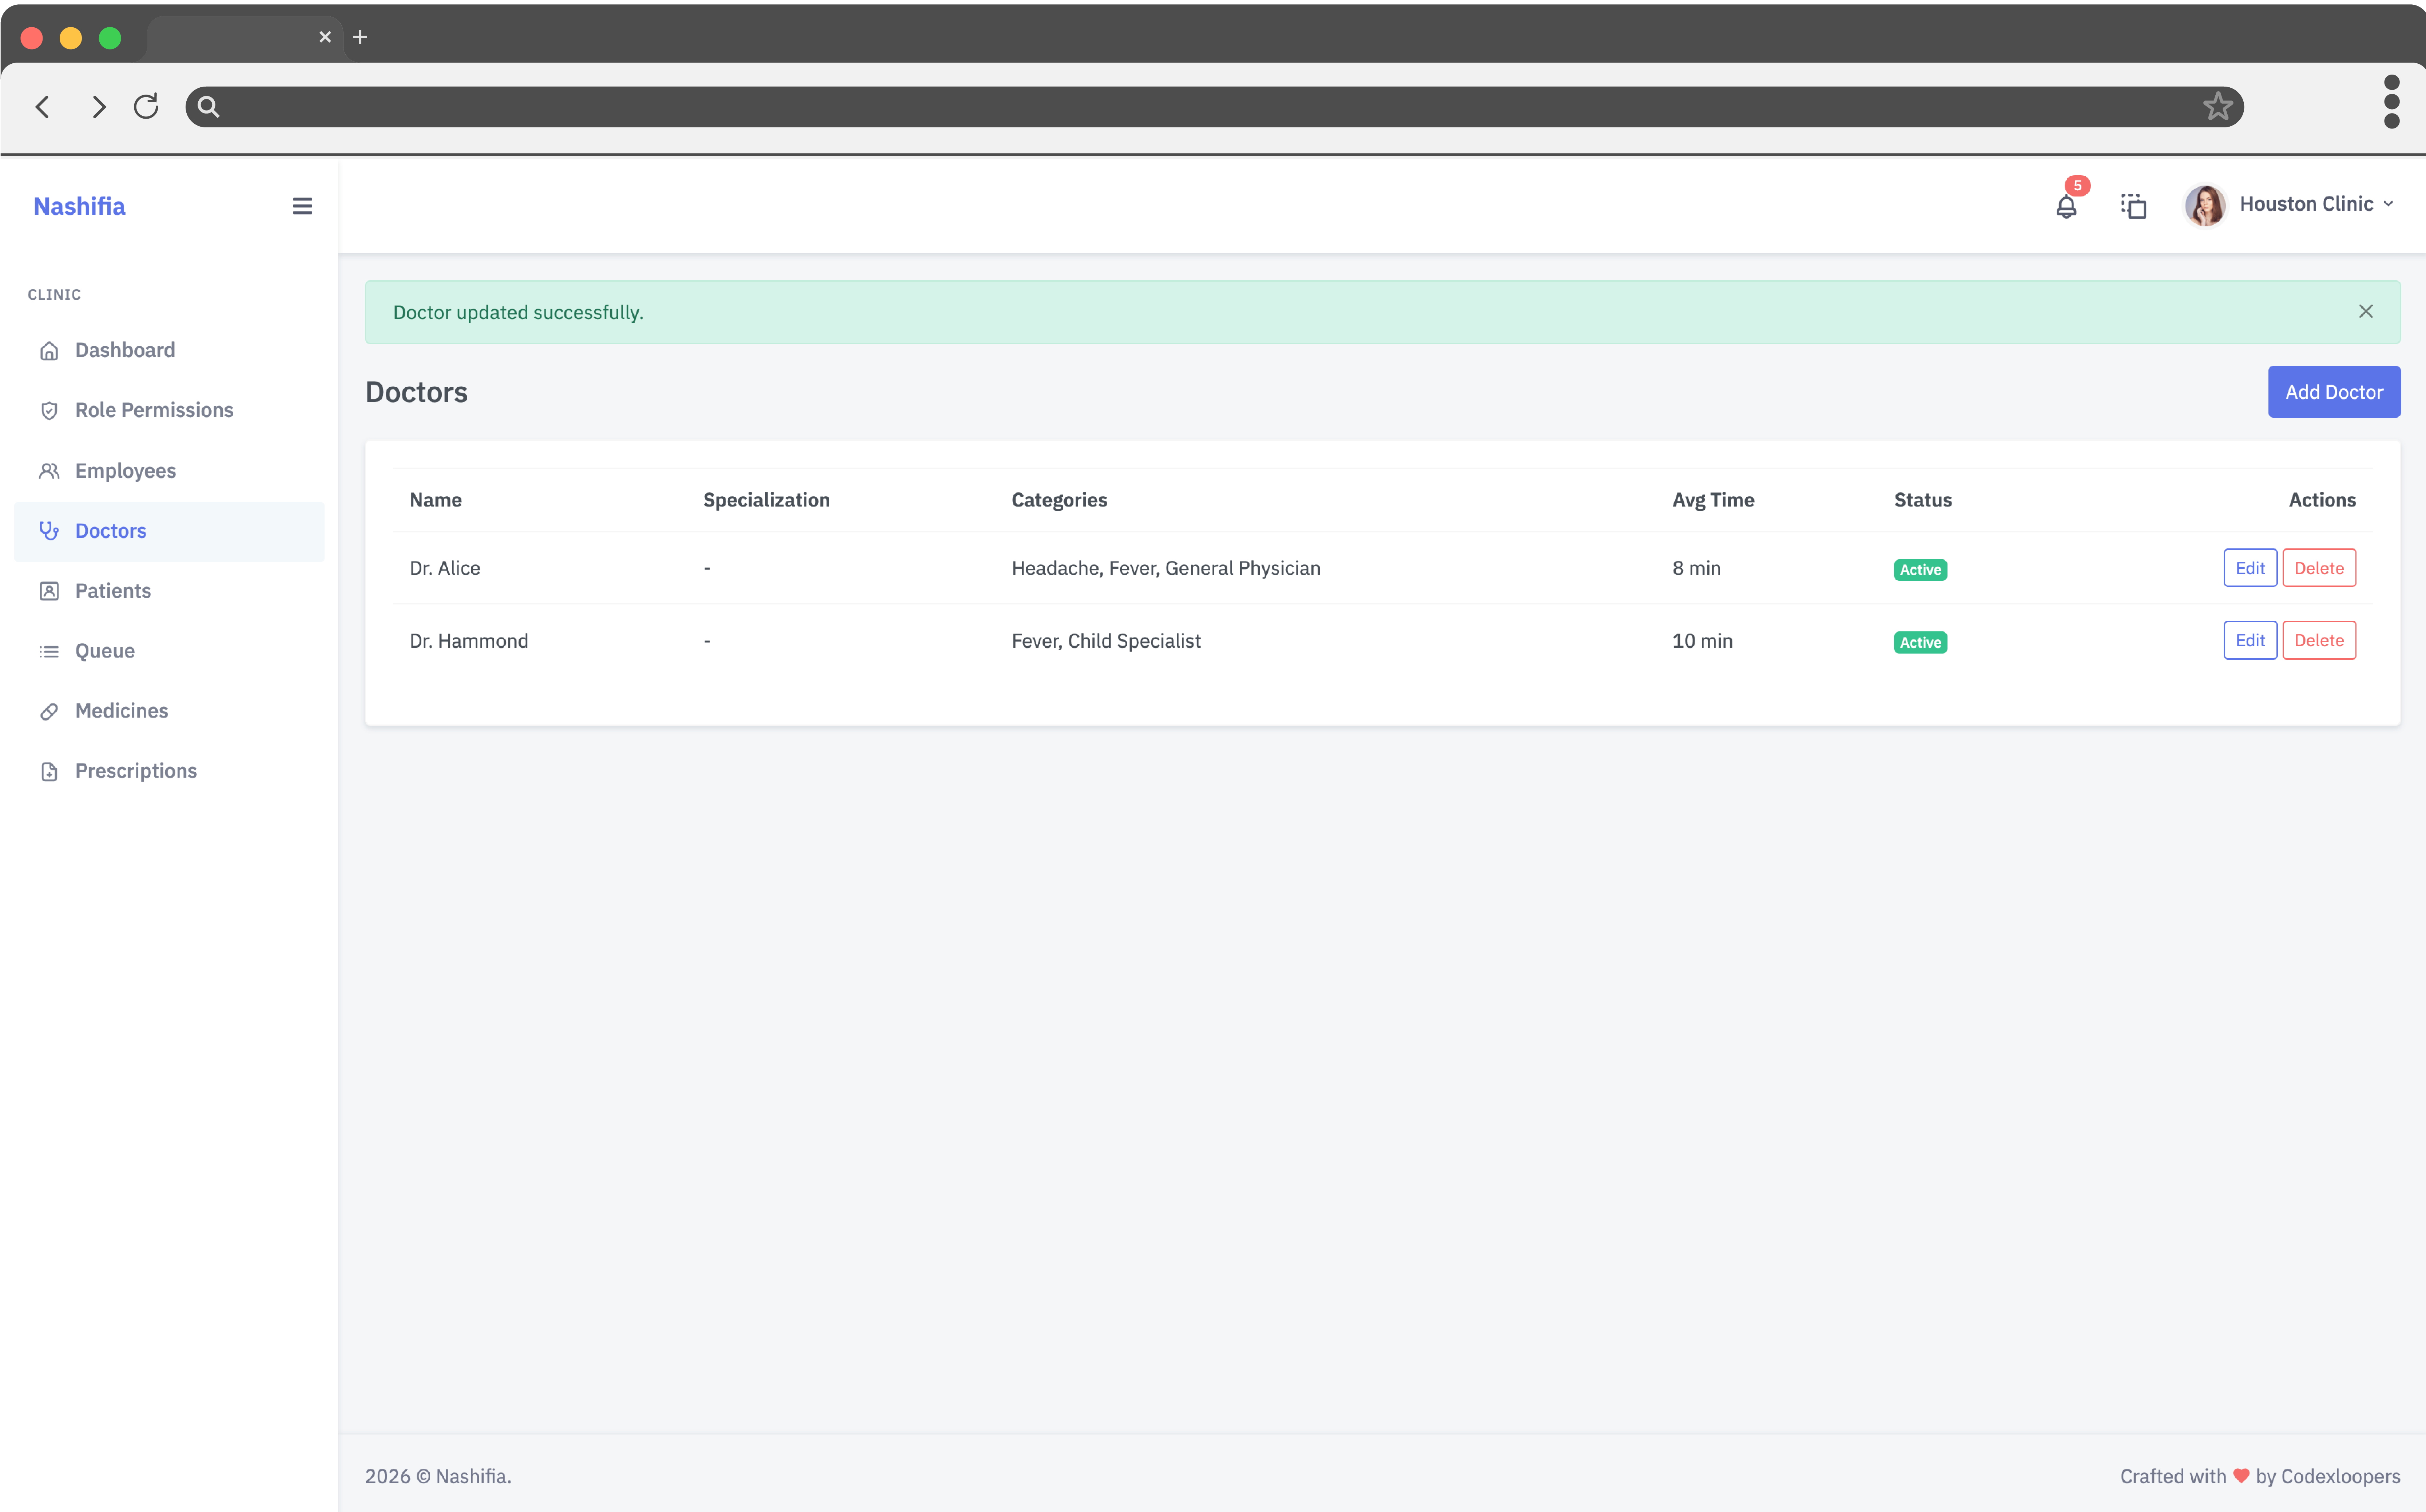Viewport: 2426px width, 1512px height.
Task: Click the Doctors stethoscope icon
Action: click(49, 531)
